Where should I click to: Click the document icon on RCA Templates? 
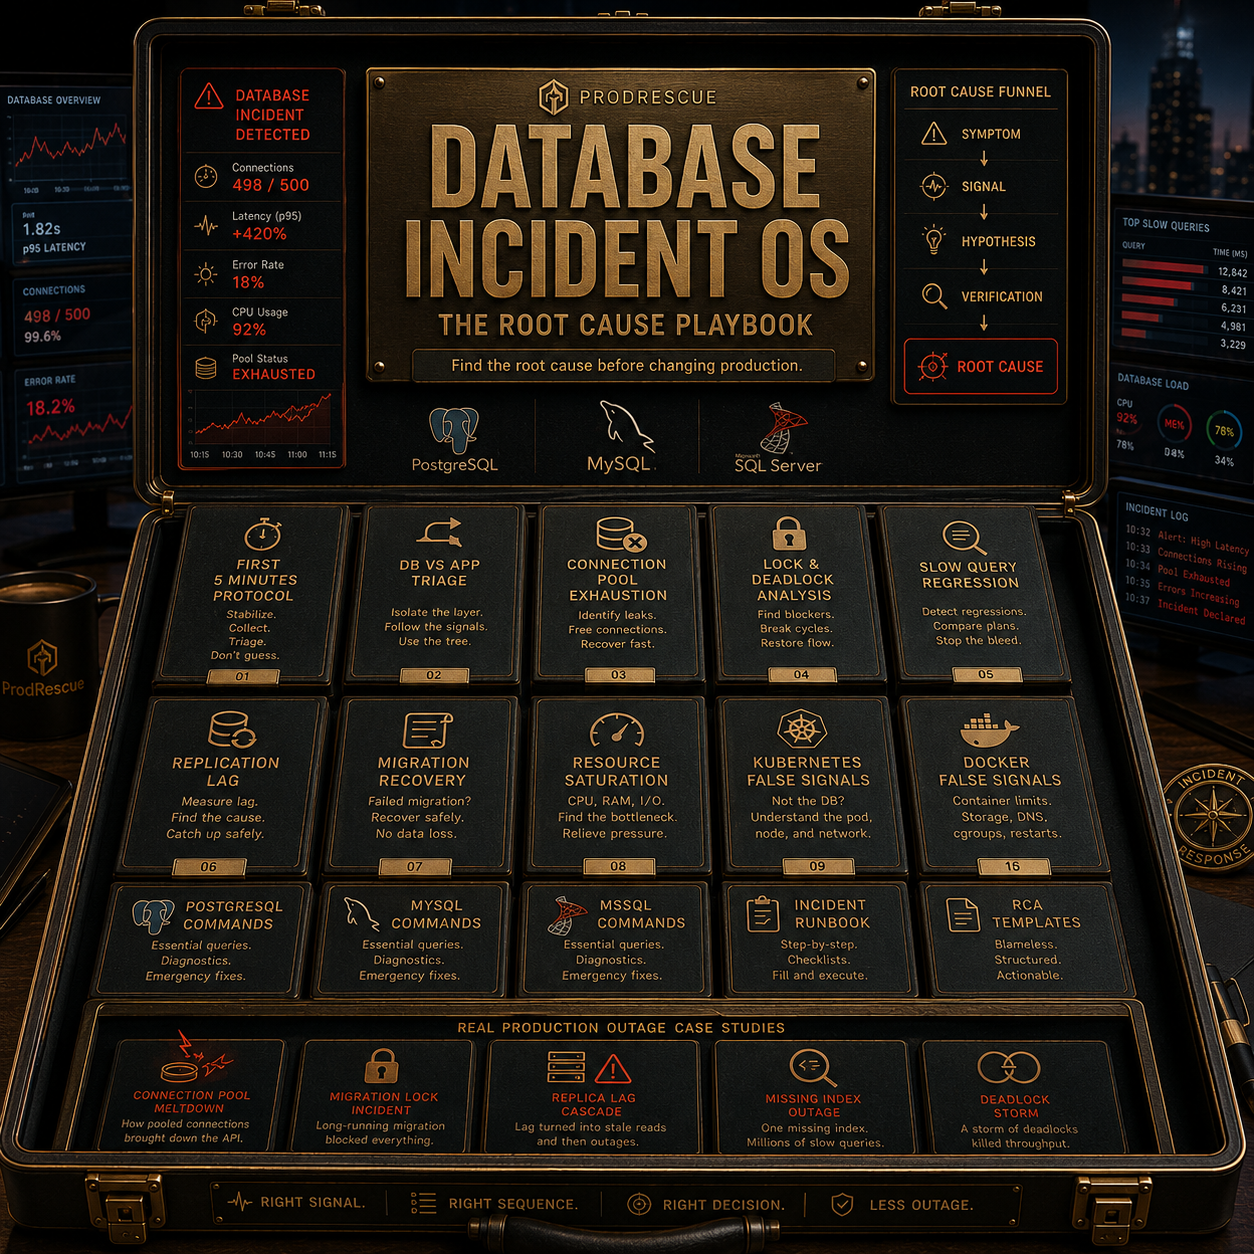pyautogui.click(x=963, y=914)
